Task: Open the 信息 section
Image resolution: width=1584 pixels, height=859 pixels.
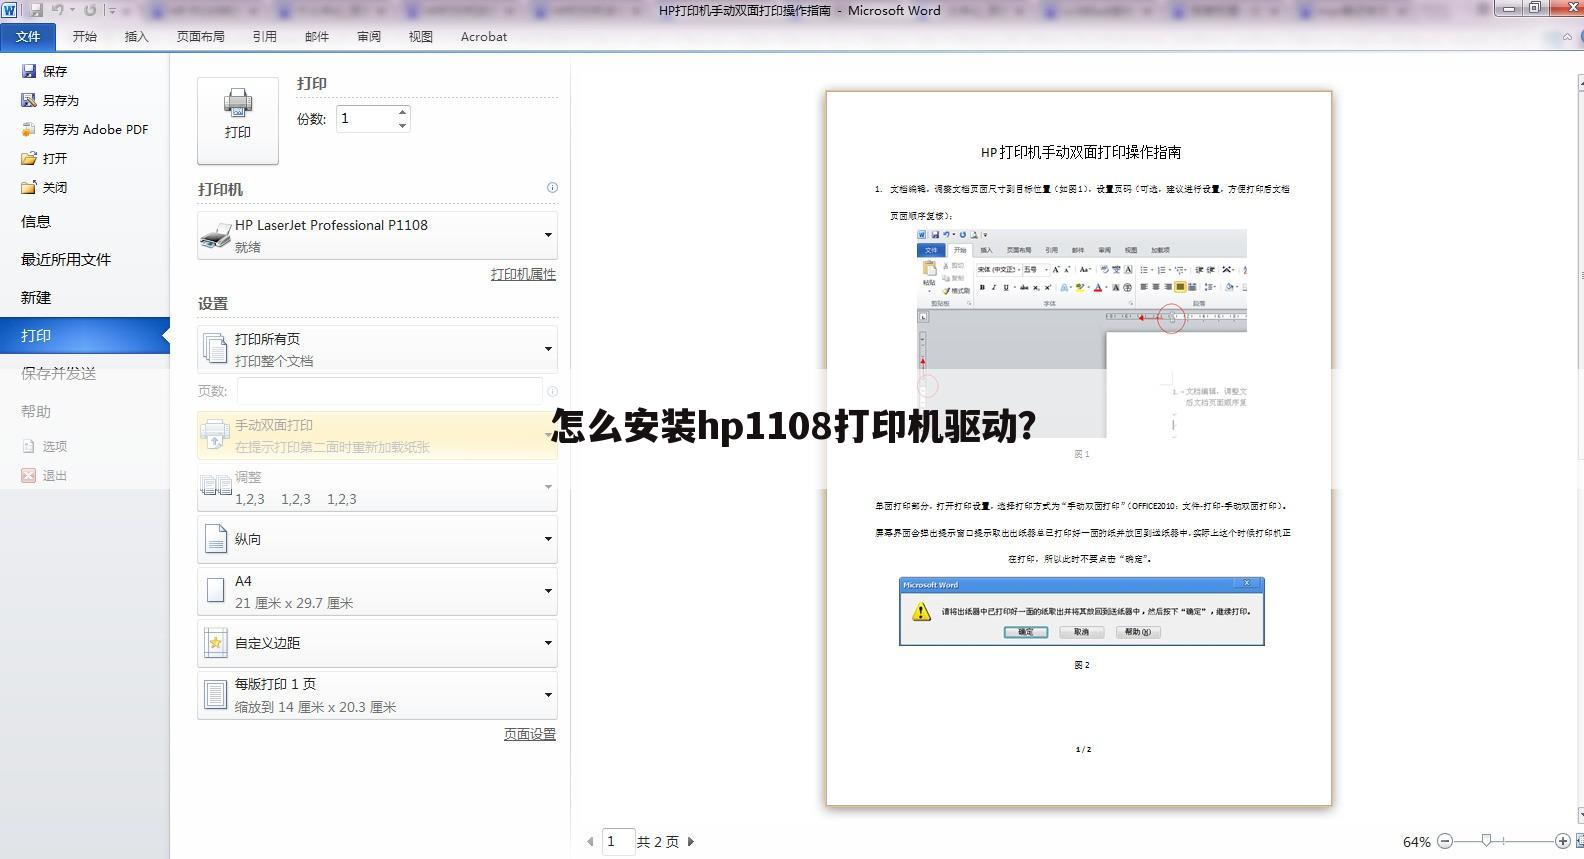Action: pyautogui.click(x=36, y=222)
